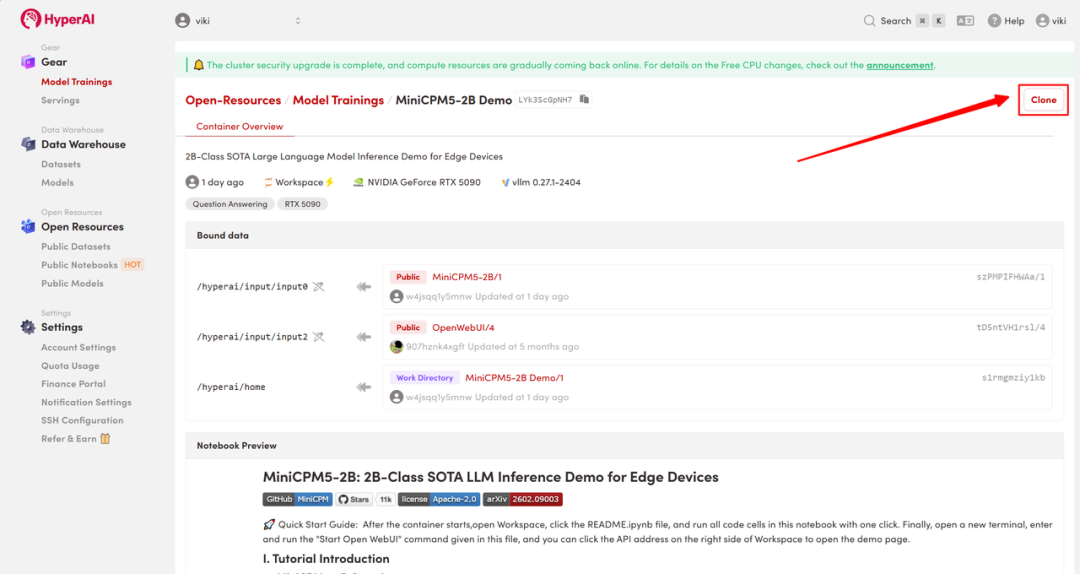Click the Settings heading in sidebar
This screenshot has width=1080, height=574.
point(61,327)
